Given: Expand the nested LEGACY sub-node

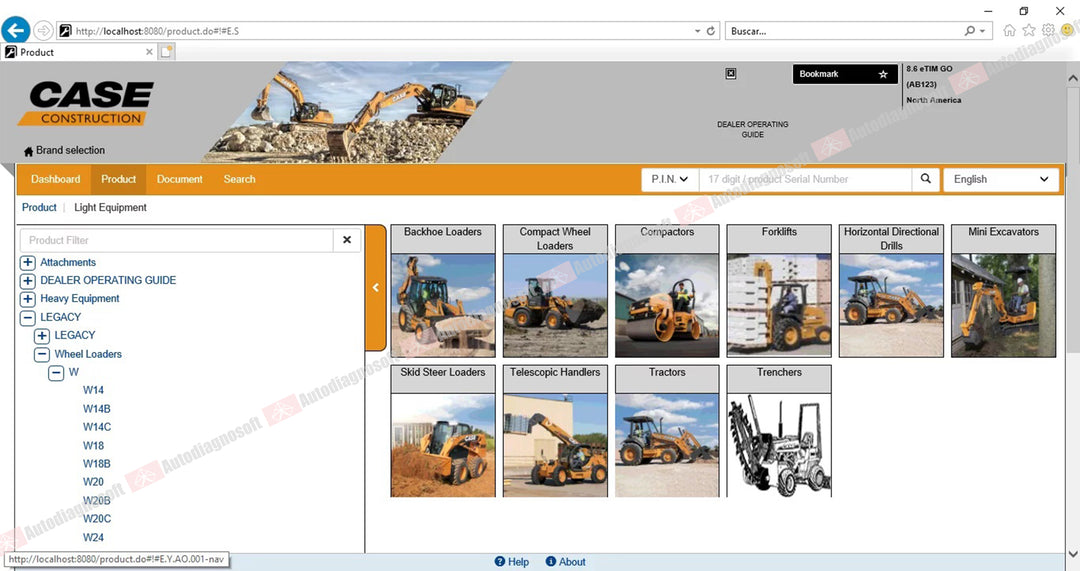Looking at the screenshot, I should (42, 335).
